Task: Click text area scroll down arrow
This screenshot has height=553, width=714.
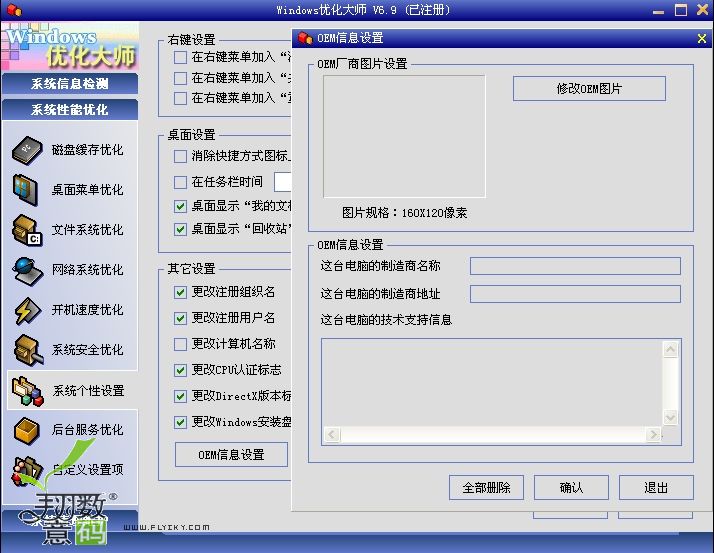Action: click(x=670, y=417)
